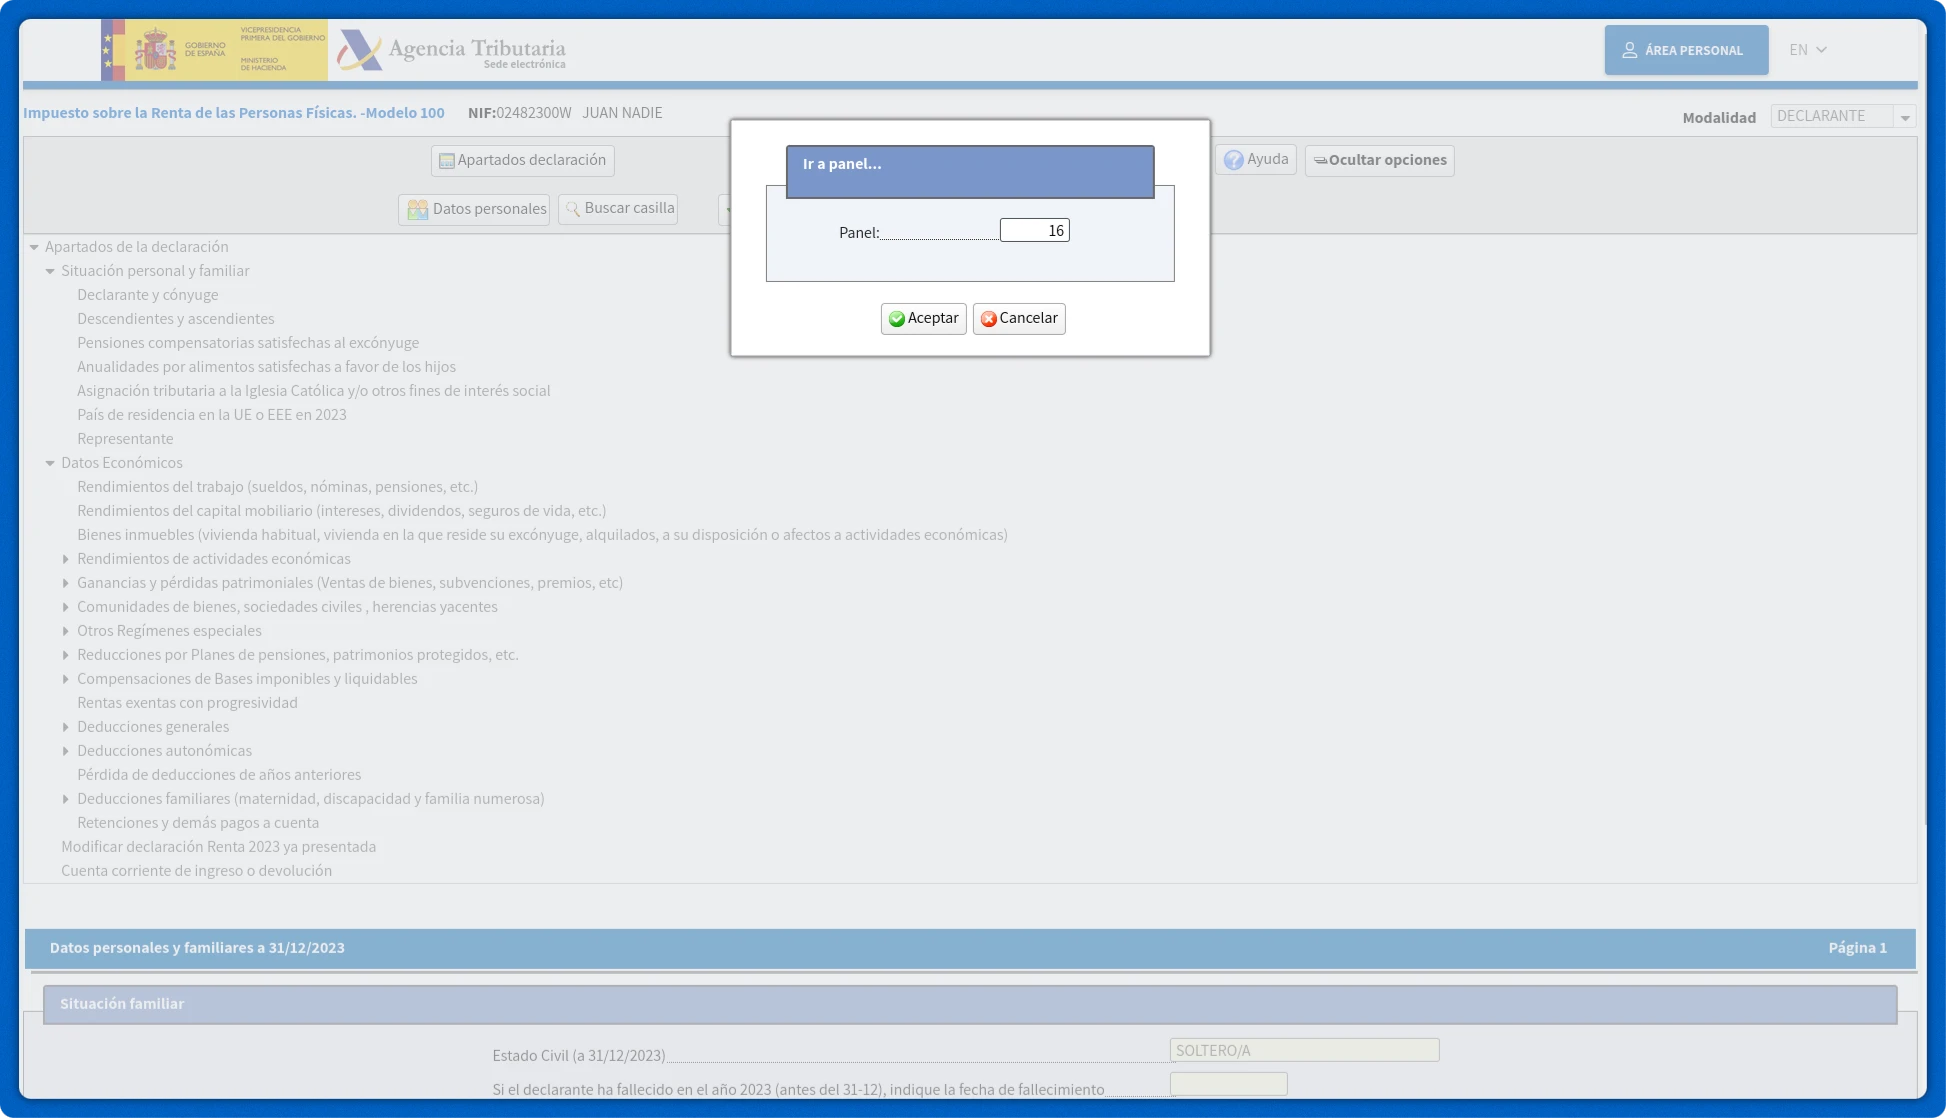Select Retenciones y demás pagos a cuenta
Screen dimensions: 1946x1118
click(198, 823)
